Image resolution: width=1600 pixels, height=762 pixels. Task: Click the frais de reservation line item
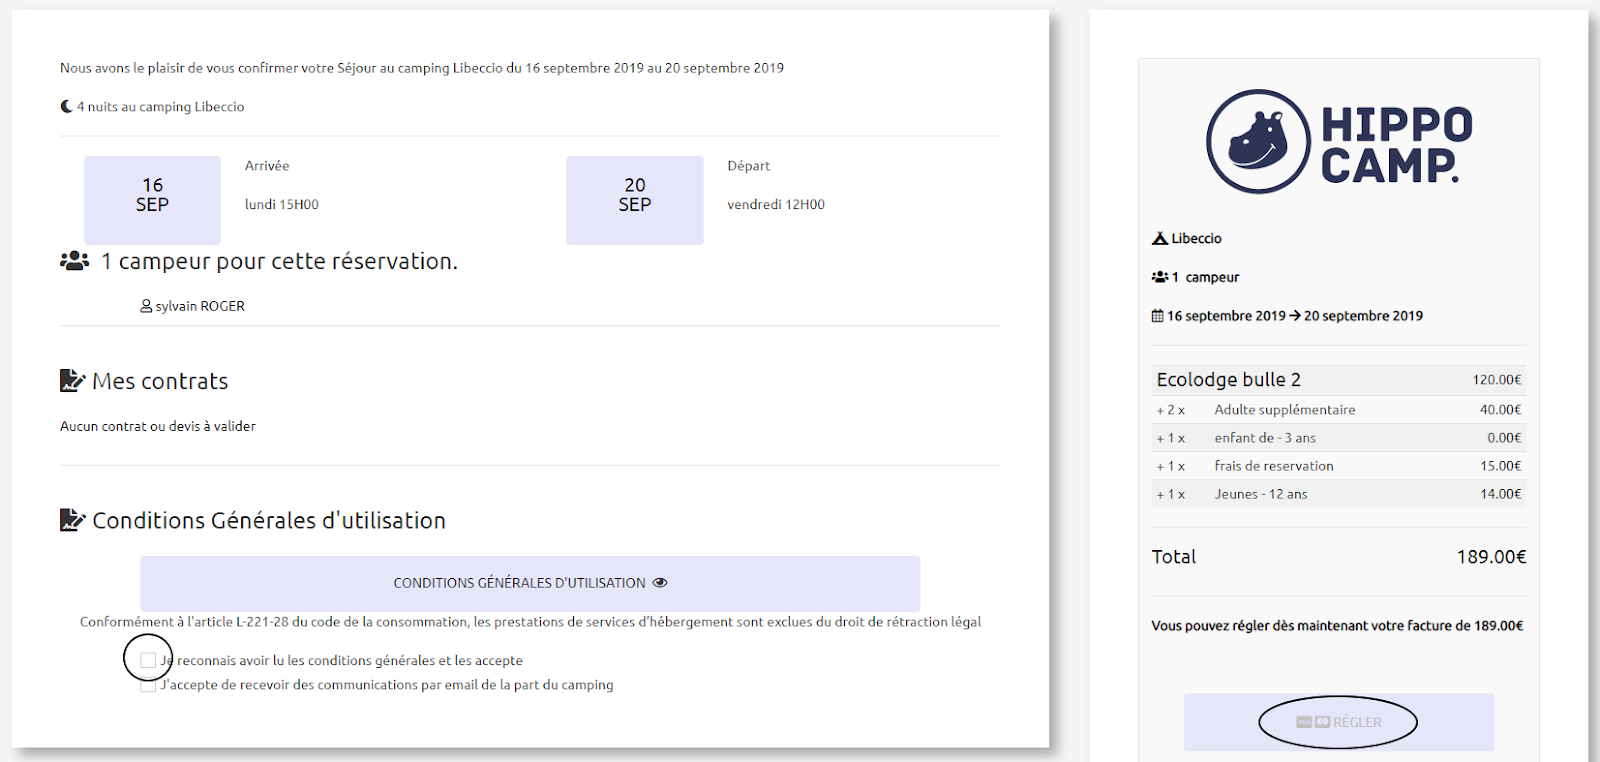pos(1274,466)
